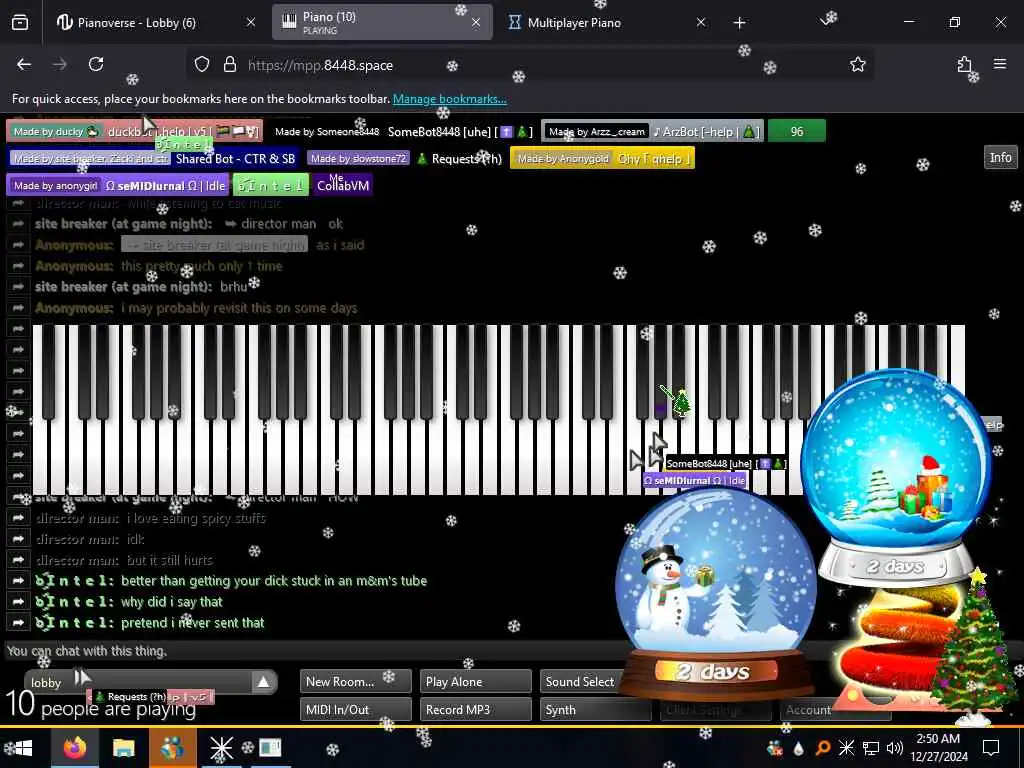1024x768 pixels.
Task: Open the Windows notification center icon
Action: tap(991, 748)
